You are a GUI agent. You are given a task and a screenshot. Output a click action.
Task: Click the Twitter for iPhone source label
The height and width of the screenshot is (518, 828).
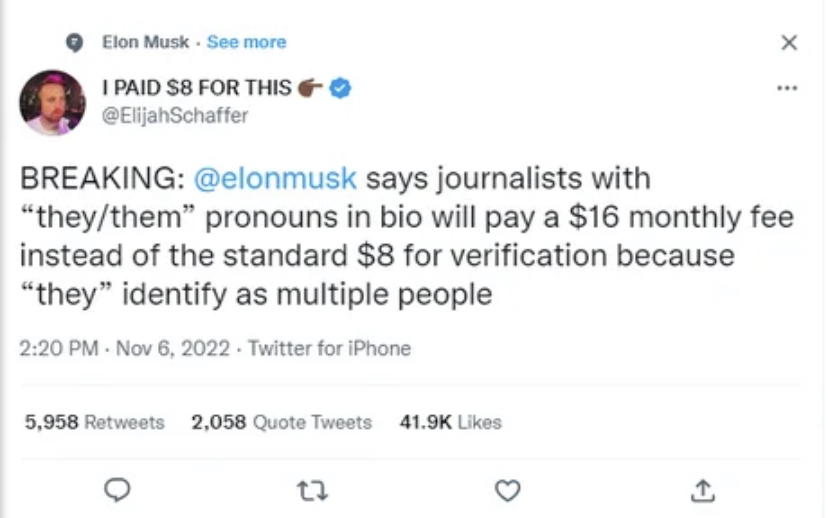[x=329, y=349]
